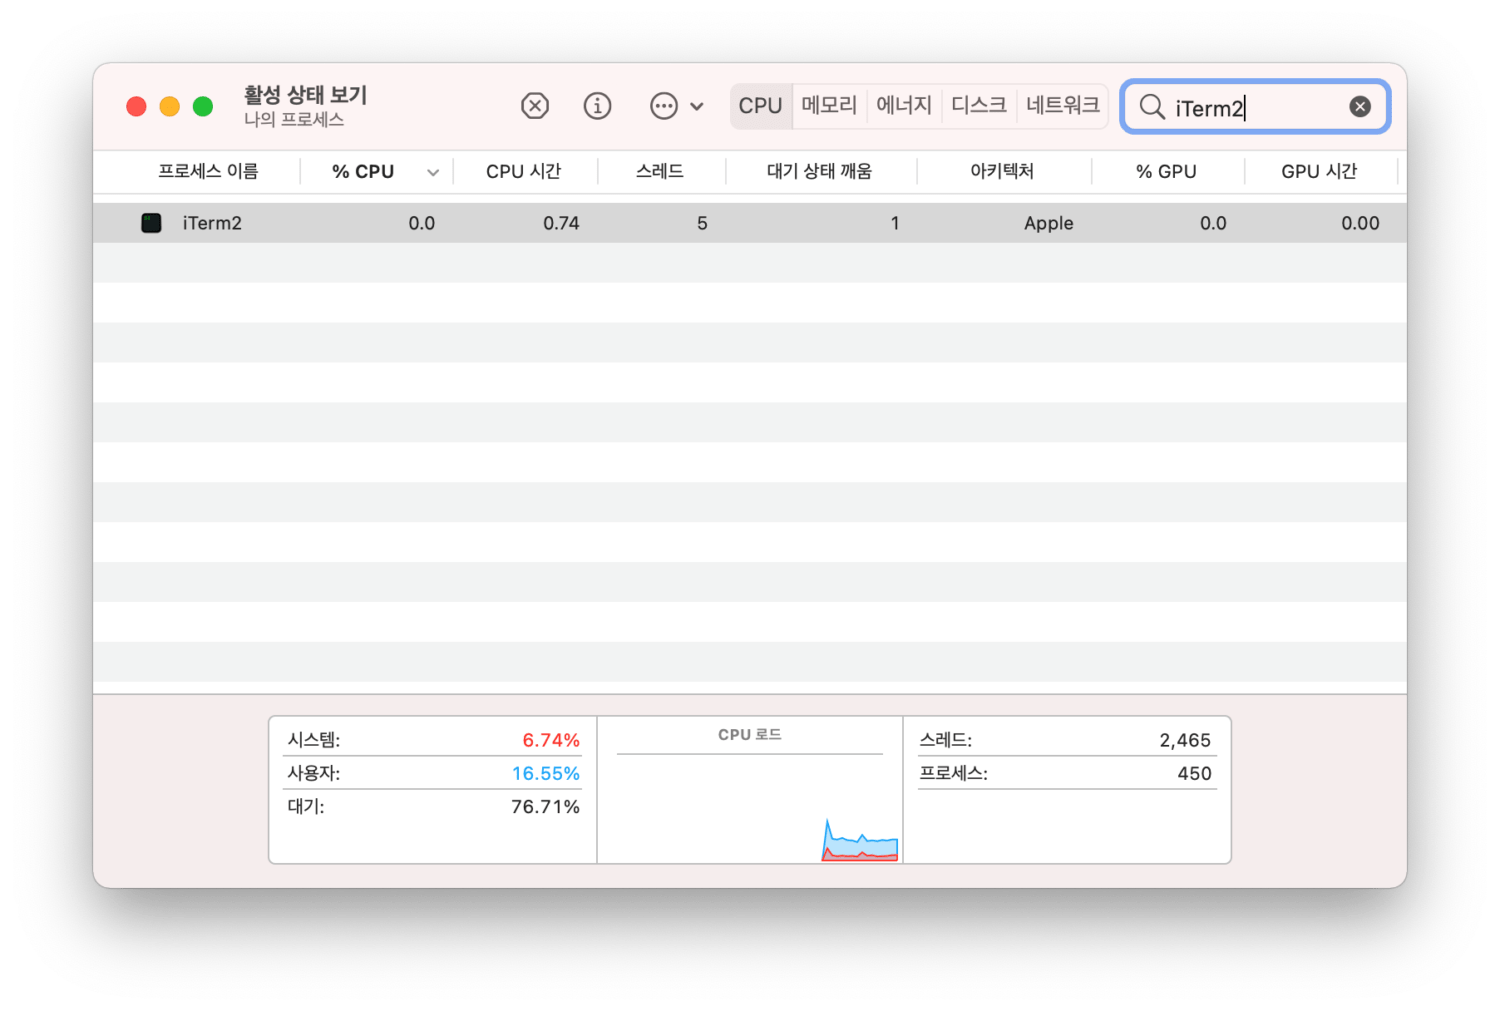
Task: Sort by 대기 상태 깨움 column header
Action: pos(819,172)
